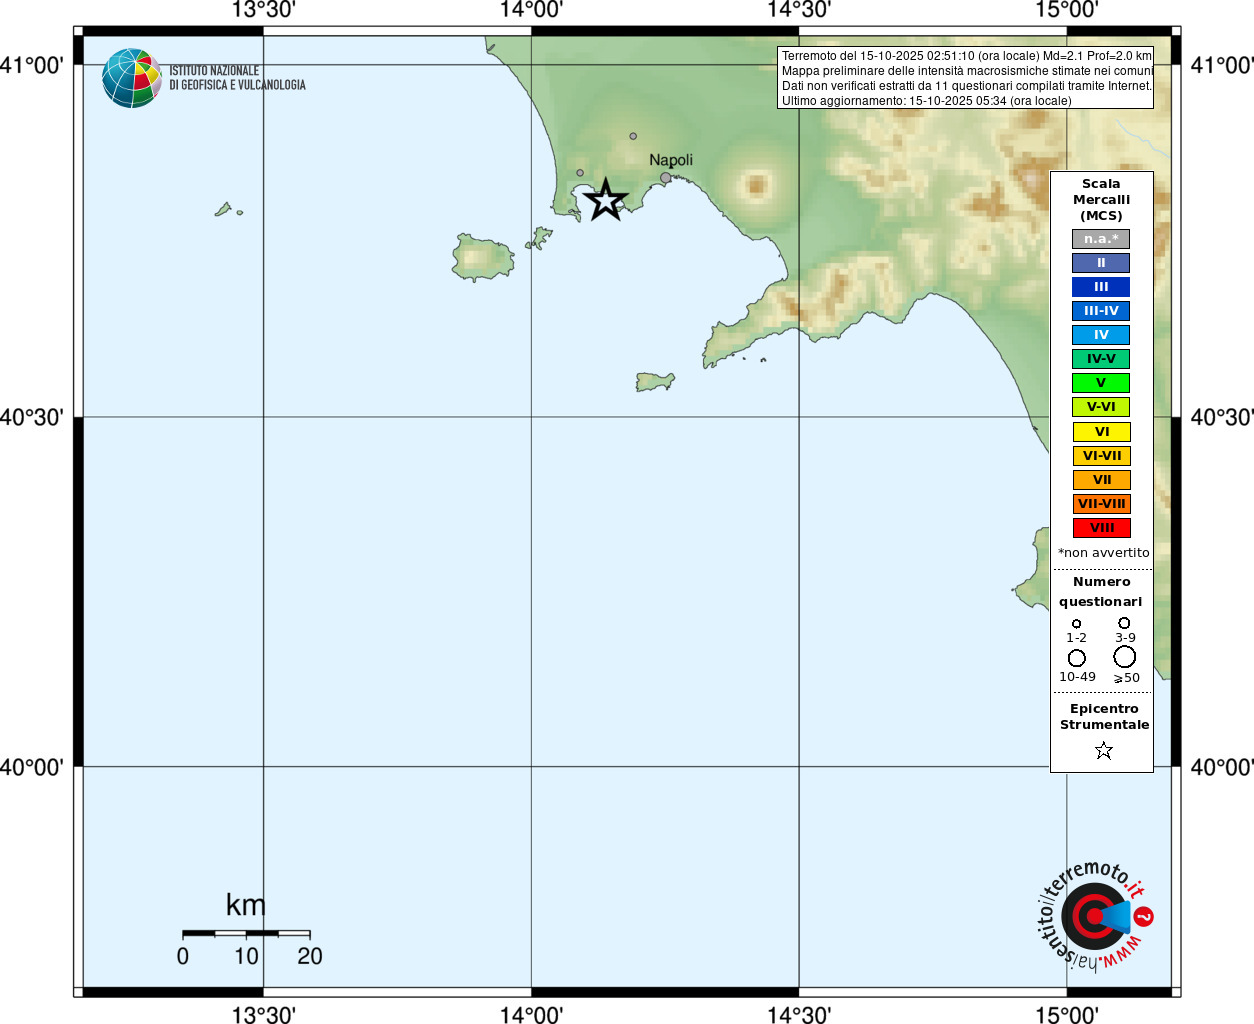This screenshot has height=1024, width=1254.
Task: Select the Epicentro Strumentale star symbol in legend
Action: click(x=1102, y=749)
